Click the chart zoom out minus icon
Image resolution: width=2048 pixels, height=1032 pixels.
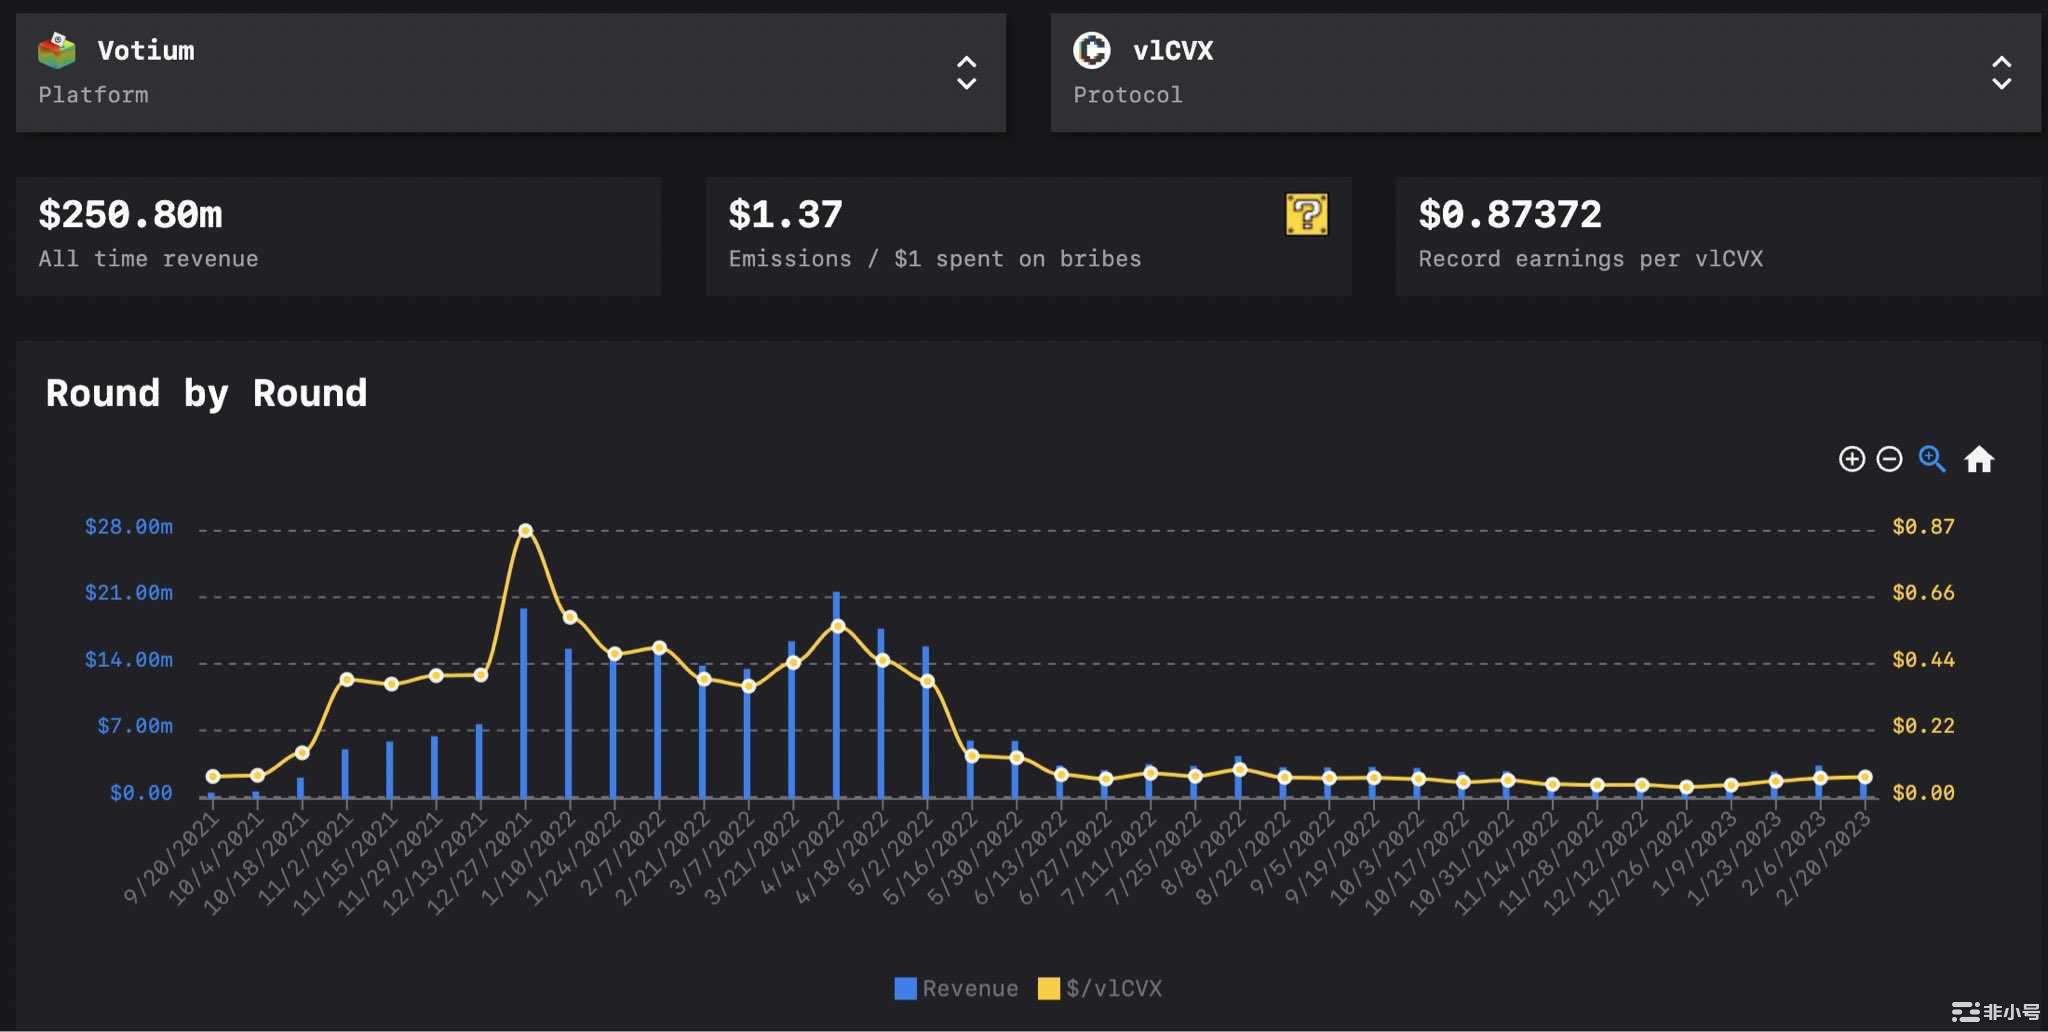[1889, 459]
